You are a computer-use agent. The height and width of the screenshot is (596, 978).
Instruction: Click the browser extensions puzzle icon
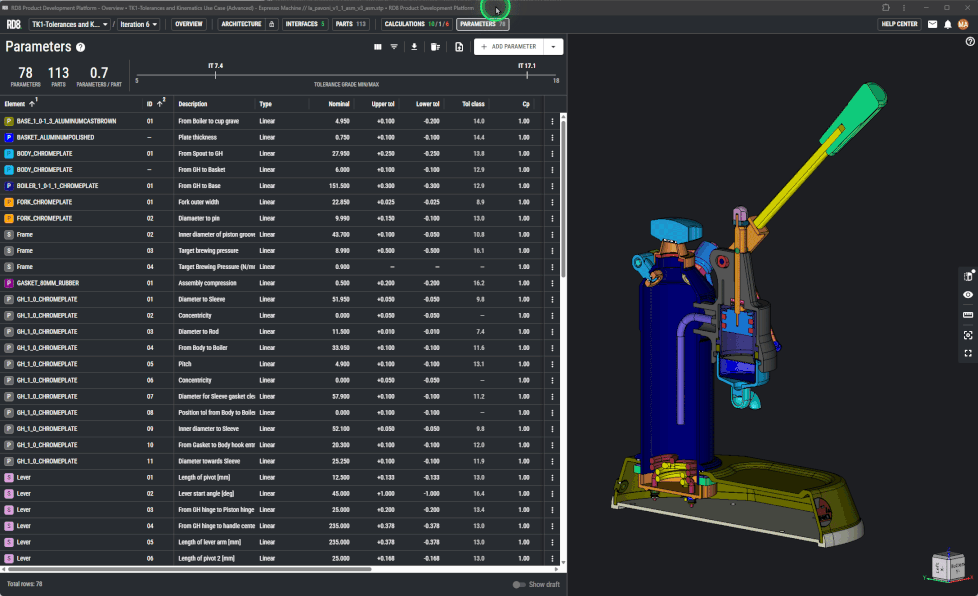[886, 7]
